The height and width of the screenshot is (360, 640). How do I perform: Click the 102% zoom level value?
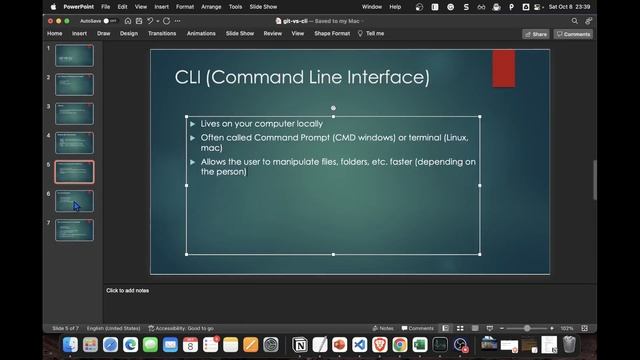click(x=567, y=328)
